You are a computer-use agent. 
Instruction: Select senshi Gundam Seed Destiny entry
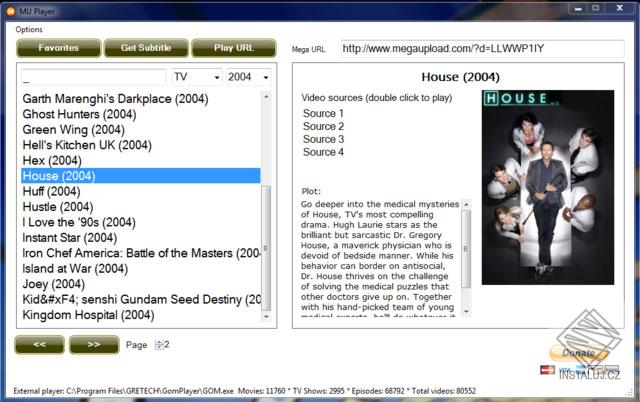point(141,300)
